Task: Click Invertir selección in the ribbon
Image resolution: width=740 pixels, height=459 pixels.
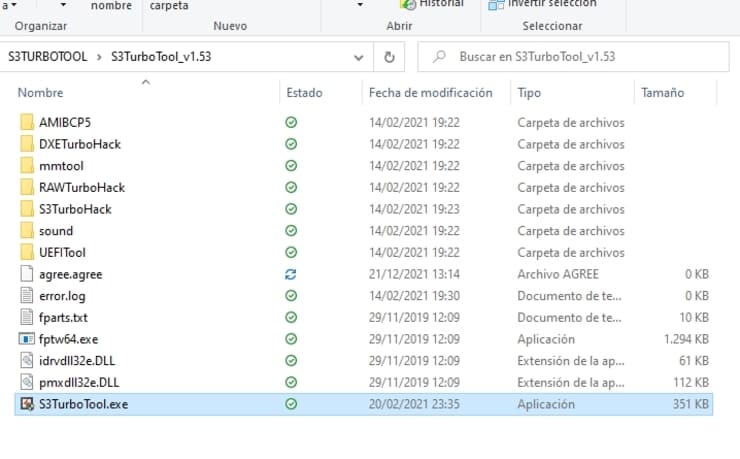Action: pyautogui.click(x=543, y=4)
